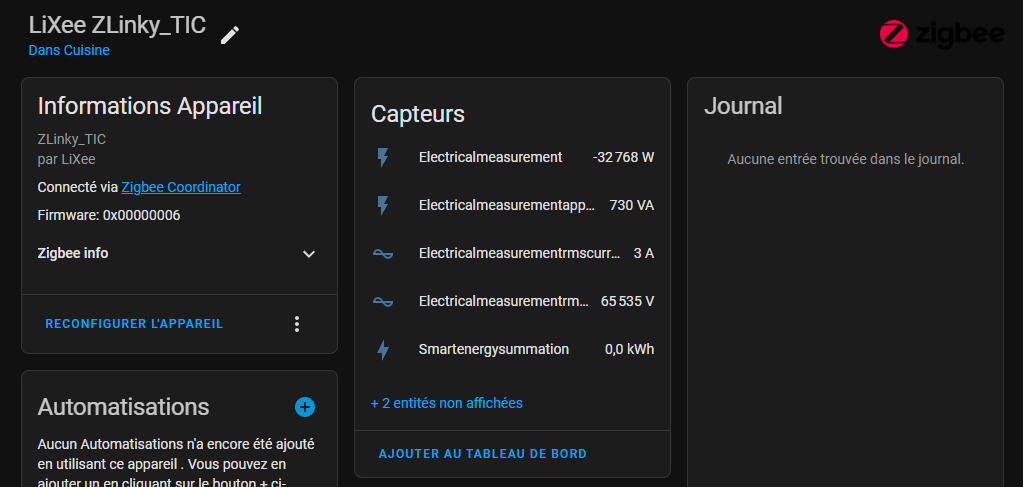This screenshot has height=487, width=1023.
Task: Click the Journal card heading
Action: point(743,106)
